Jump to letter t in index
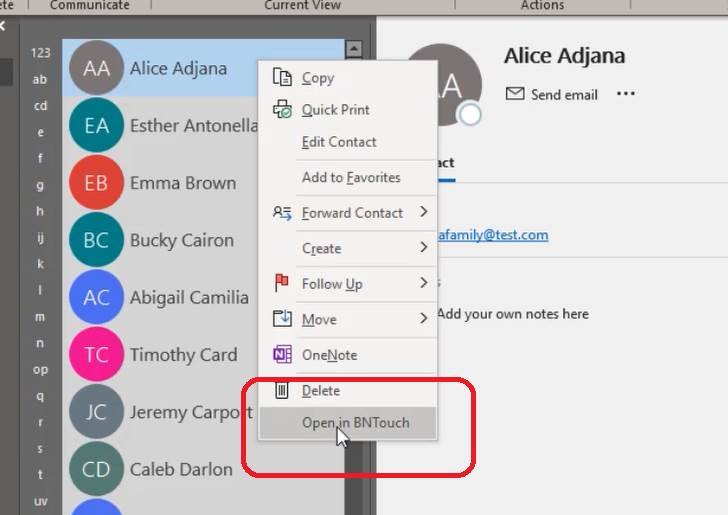This screenshot has height=515, width=728. (x=40, y=475)
